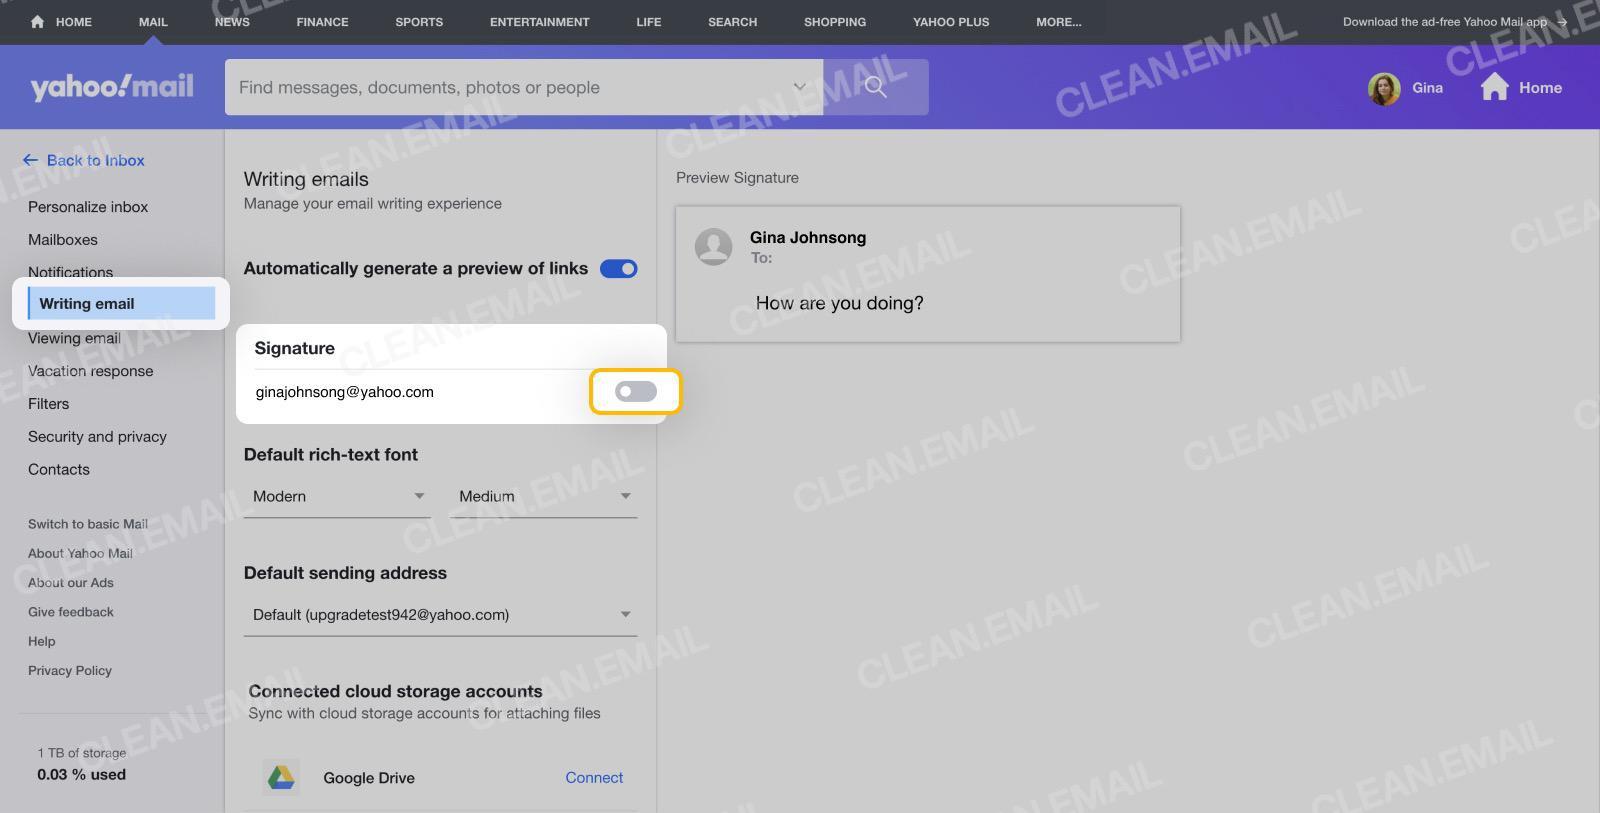
Task: Select Vacation response settings
Action: point(91,371)
